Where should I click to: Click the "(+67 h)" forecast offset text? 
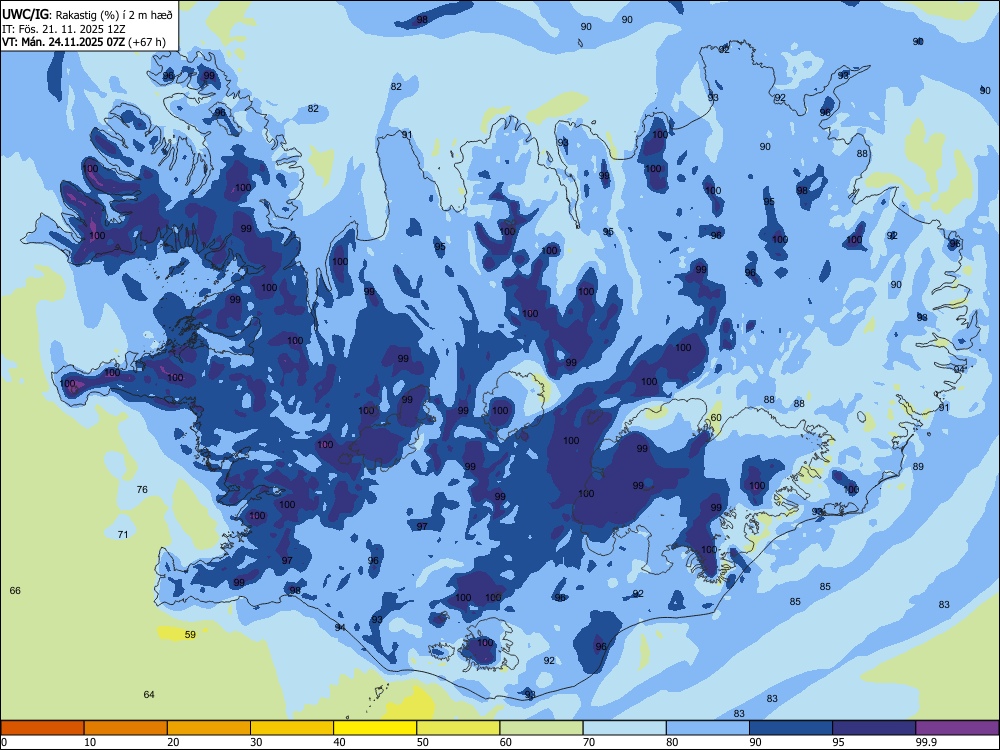click(x=147, y=42)
